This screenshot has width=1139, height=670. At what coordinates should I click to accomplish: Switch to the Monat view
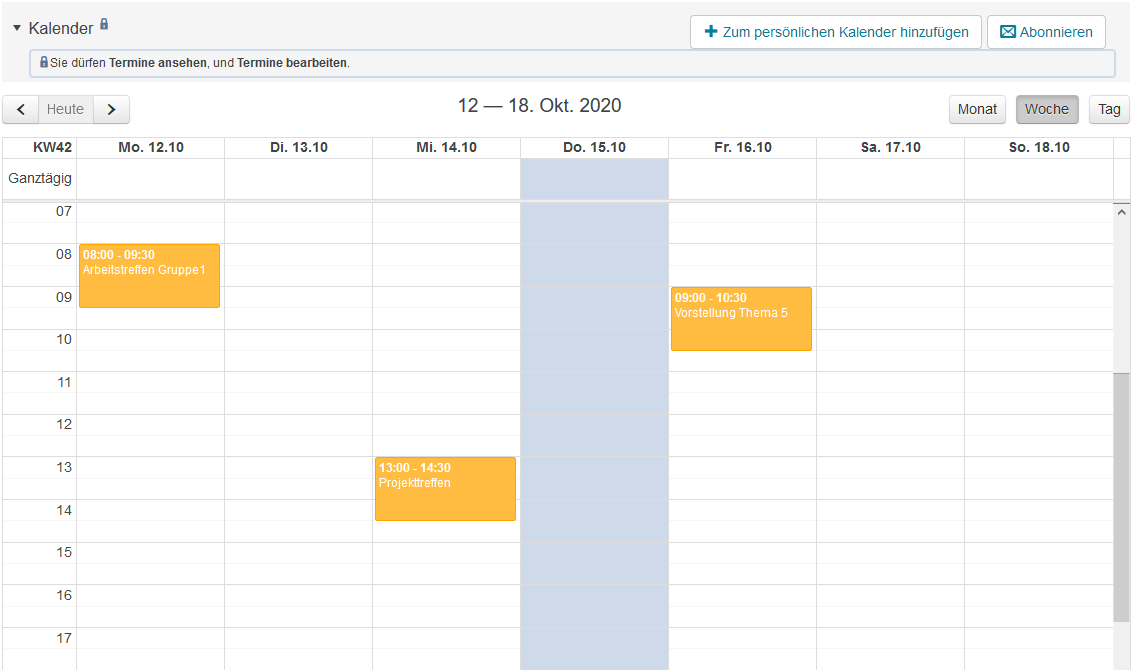[977, 109]
